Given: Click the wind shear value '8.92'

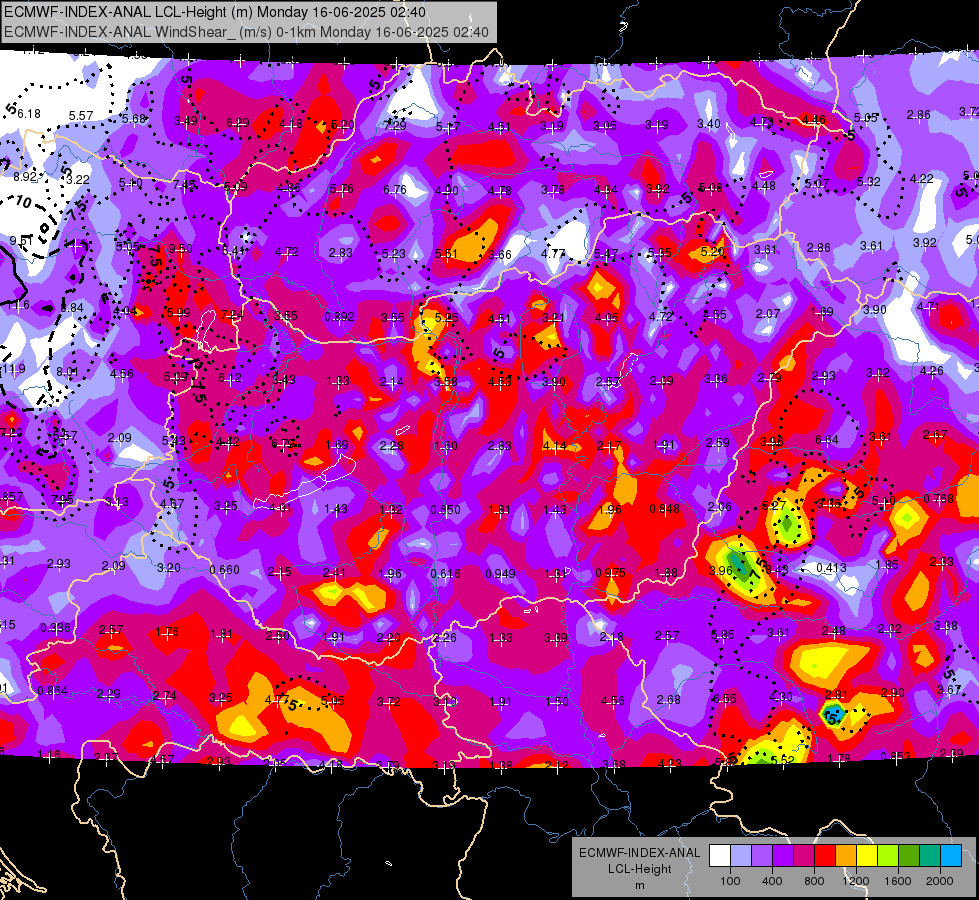Looking at the screenshot, I should coord(25,177).
